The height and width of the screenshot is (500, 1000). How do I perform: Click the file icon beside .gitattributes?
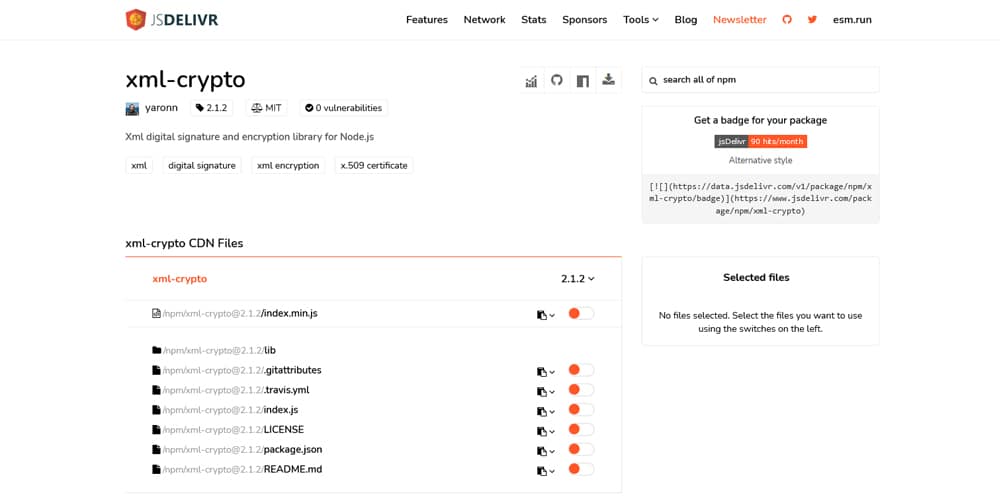pos(156,370)
